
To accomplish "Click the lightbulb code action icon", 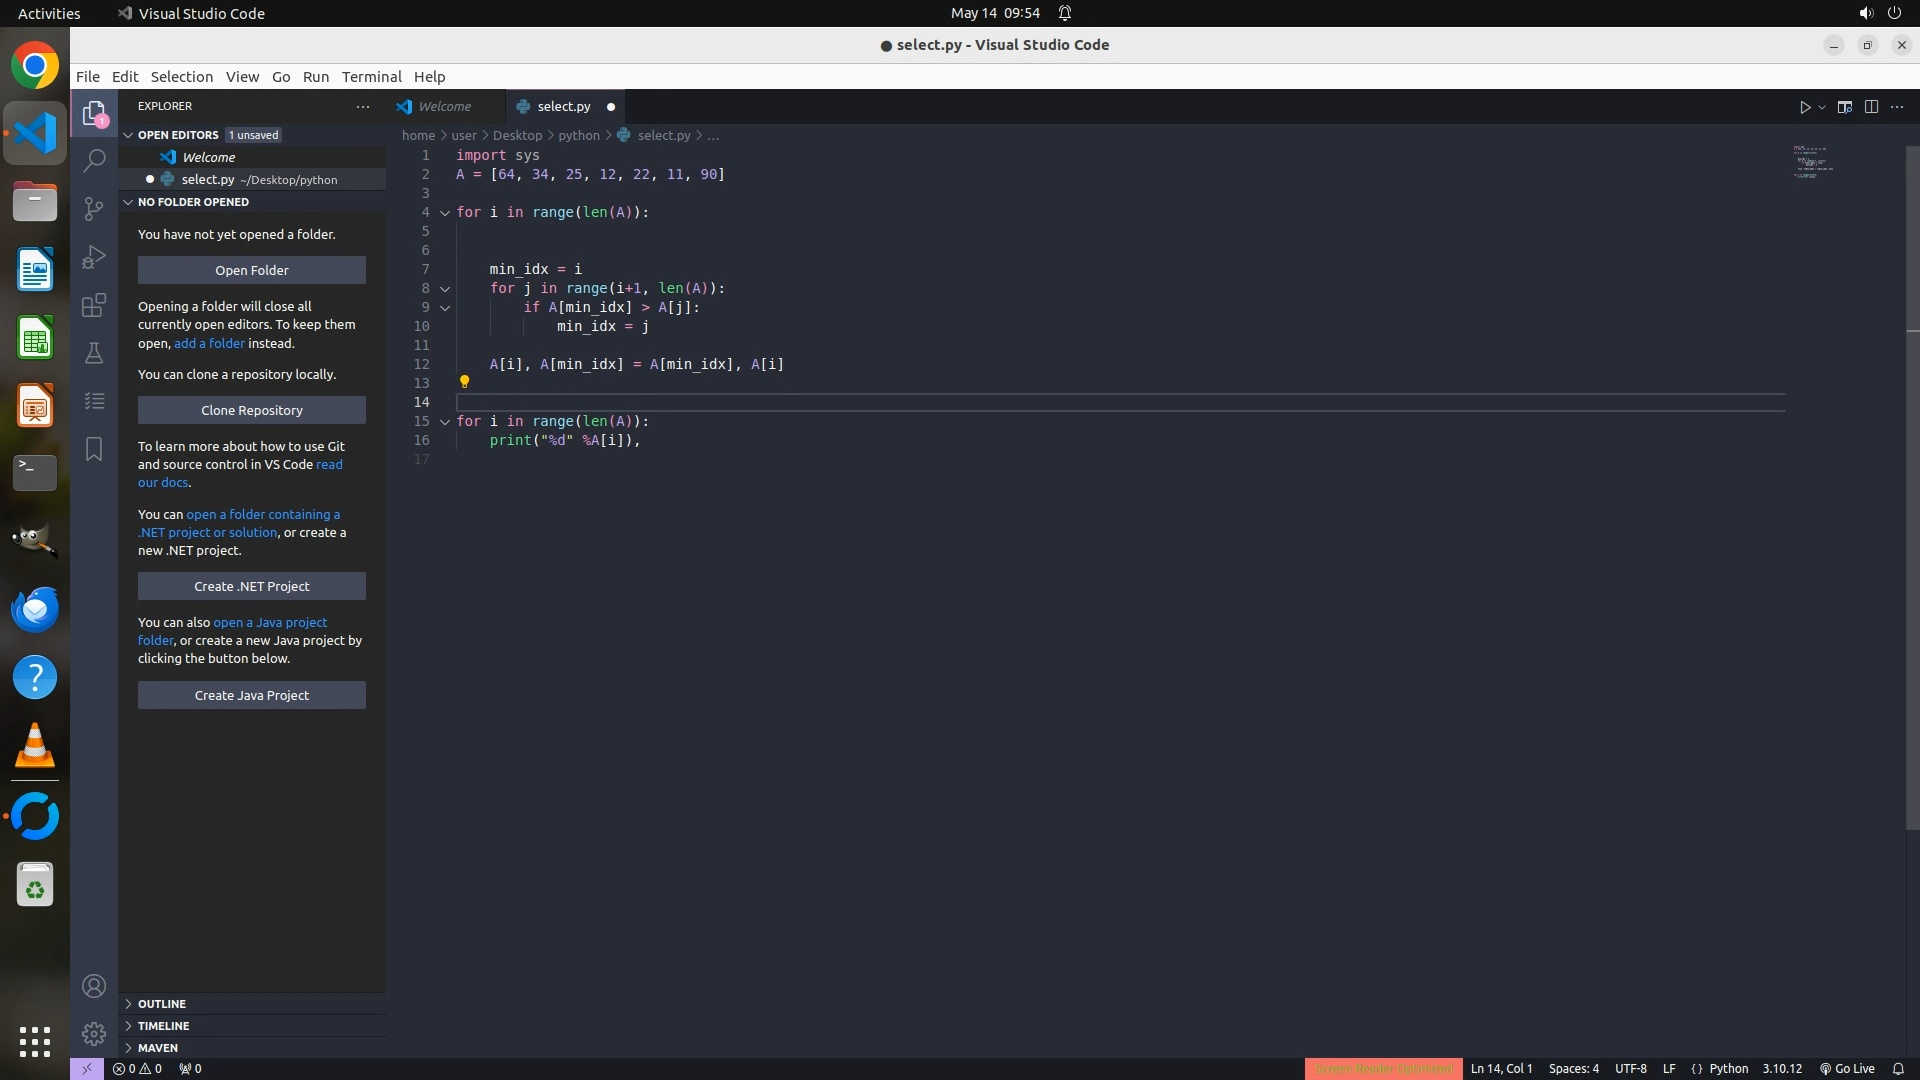I will [464, 381].
